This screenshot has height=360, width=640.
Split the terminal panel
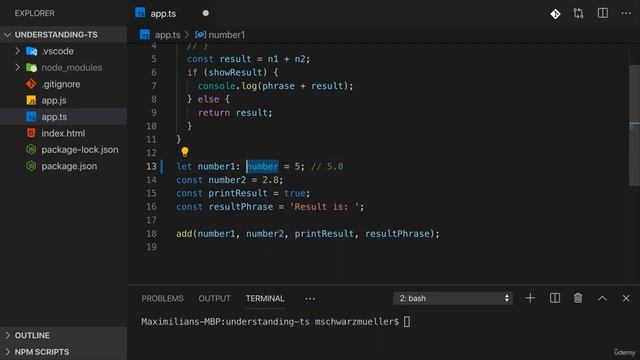[555, 298]
